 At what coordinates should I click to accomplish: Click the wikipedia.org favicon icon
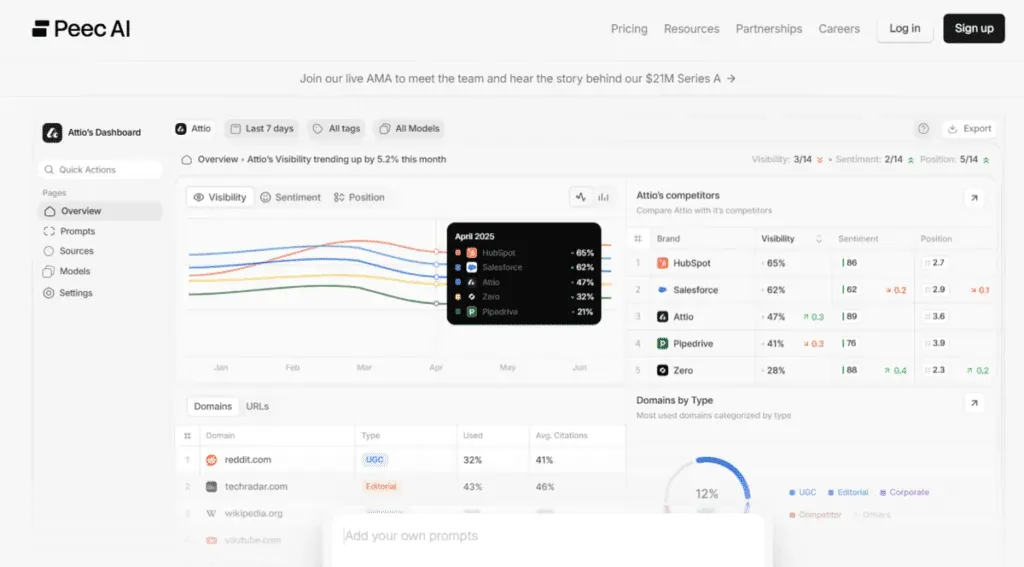pyautogui.click(x=212, y=513)
